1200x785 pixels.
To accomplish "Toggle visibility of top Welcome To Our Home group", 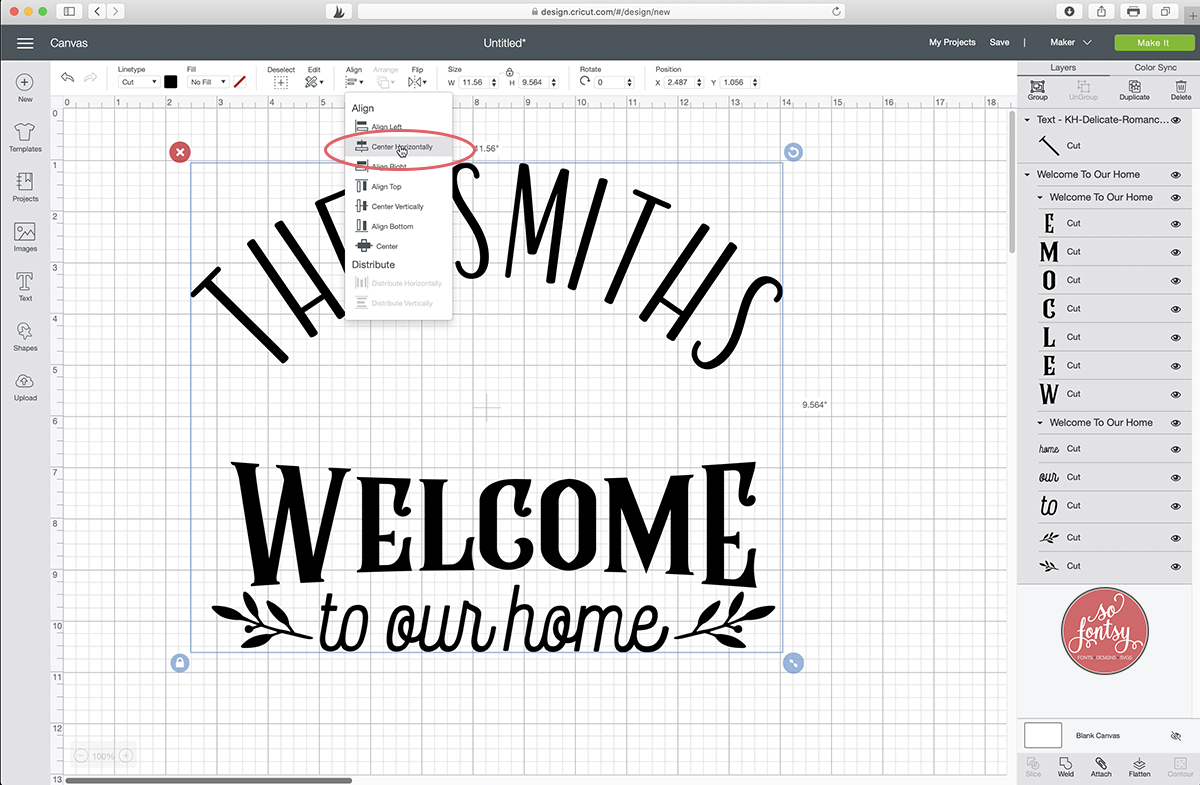I will click(1176, 174).
